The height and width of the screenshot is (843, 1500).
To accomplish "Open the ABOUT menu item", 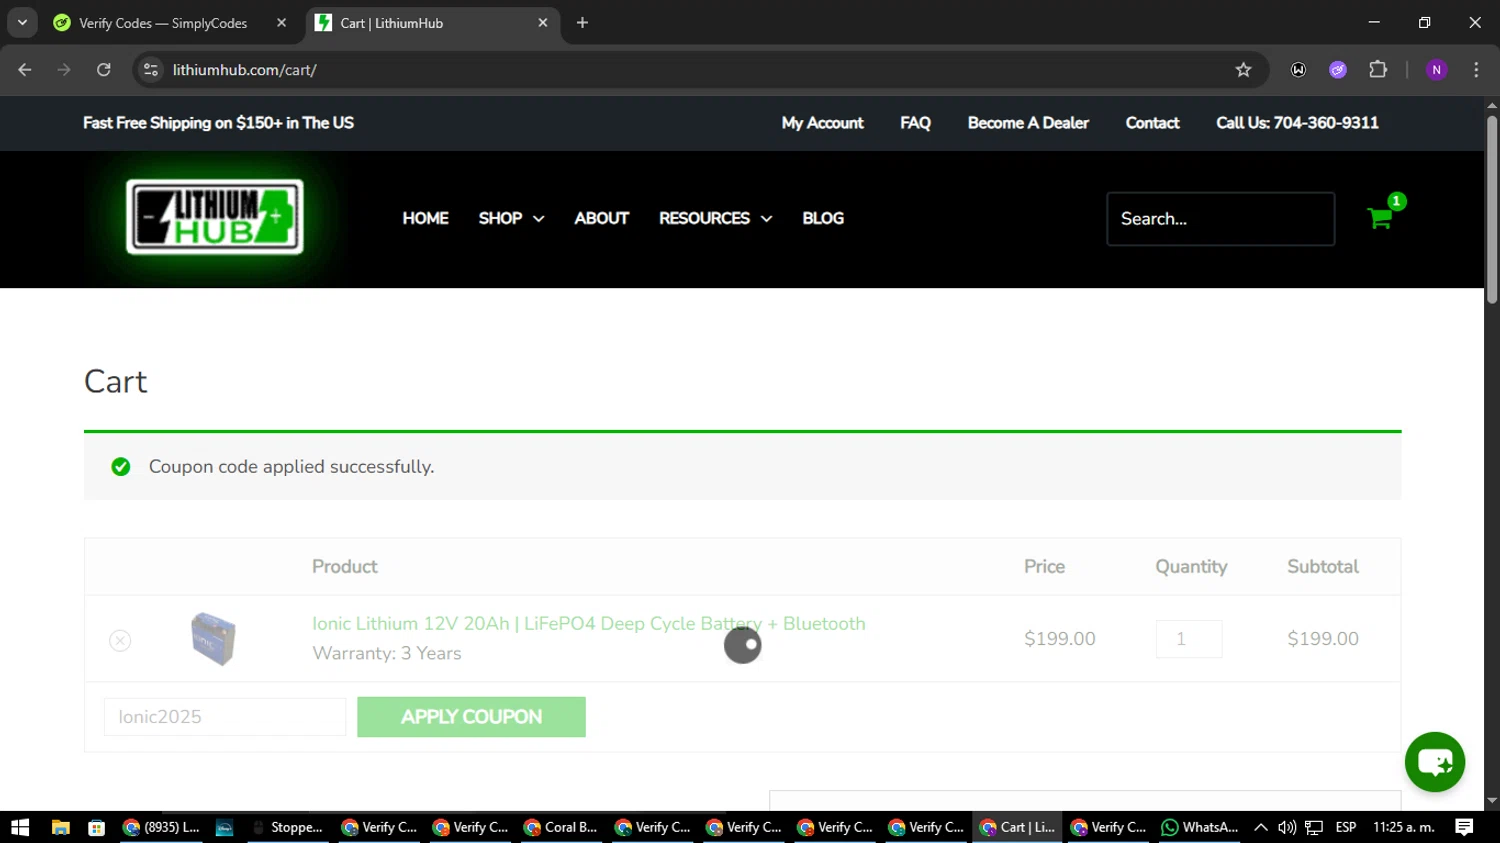I will pos(601,218).
